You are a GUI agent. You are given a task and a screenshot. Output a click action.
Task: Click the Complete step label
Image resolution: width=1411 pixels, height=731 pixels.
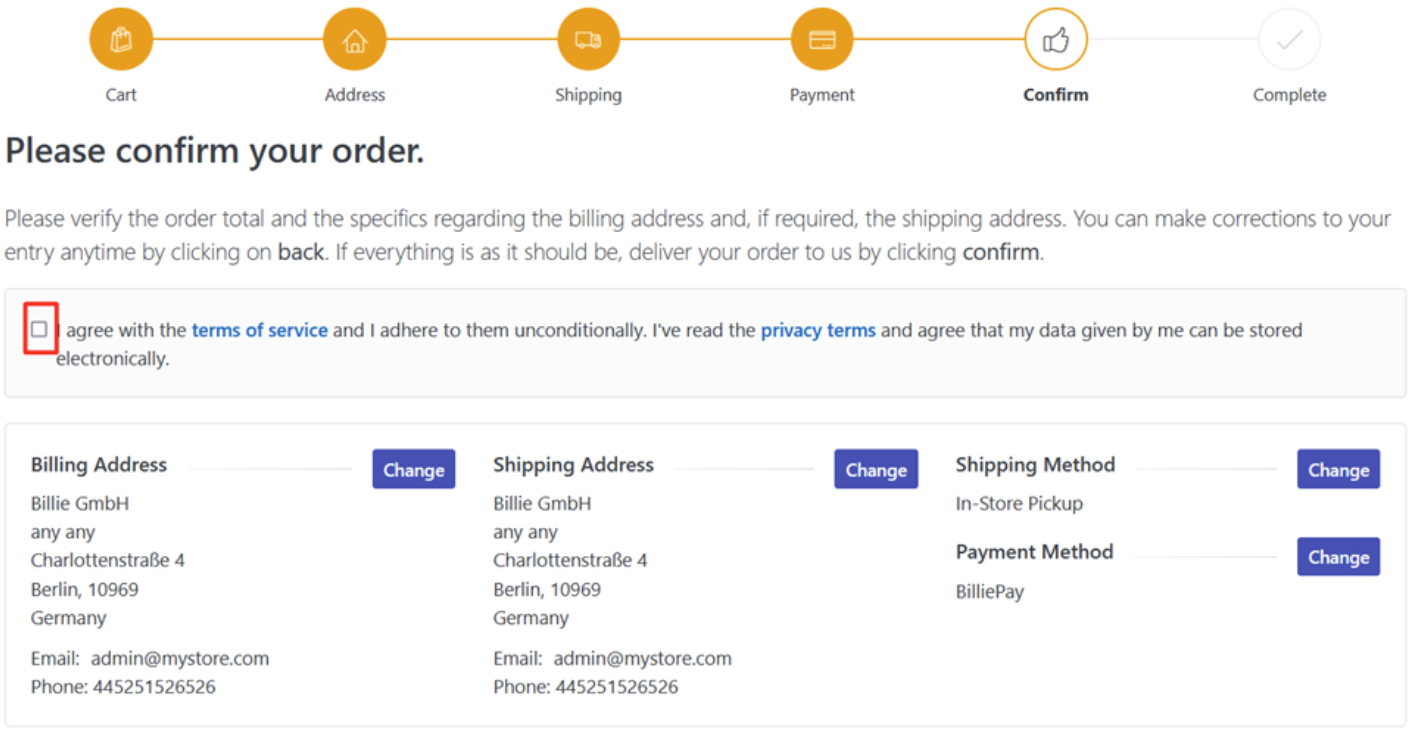click(x=1290, y=95)
